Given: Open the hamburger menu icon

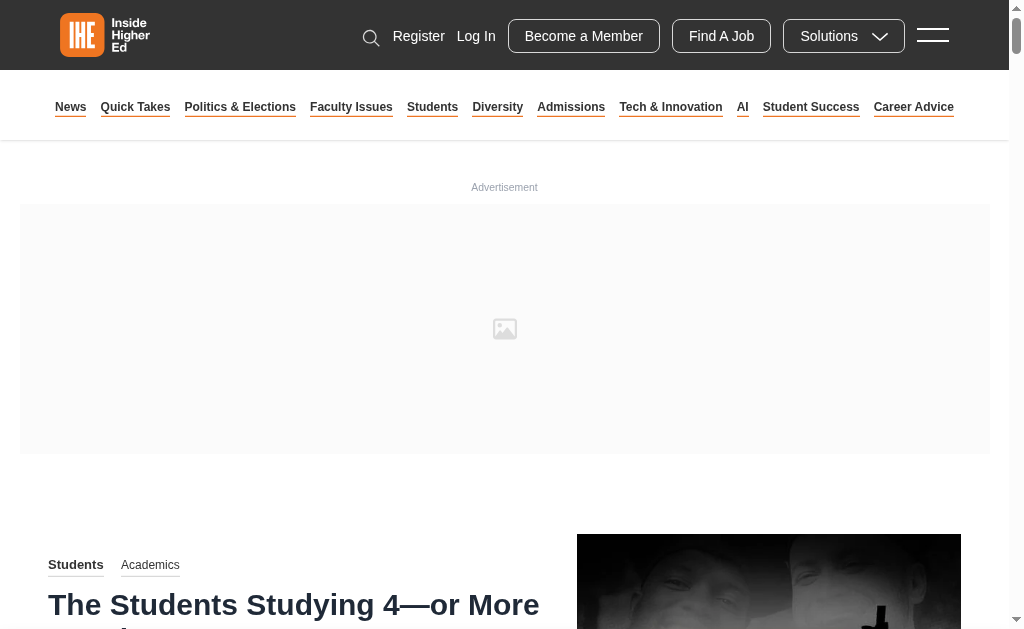Looking at the screenshot, I should (932, 35).
